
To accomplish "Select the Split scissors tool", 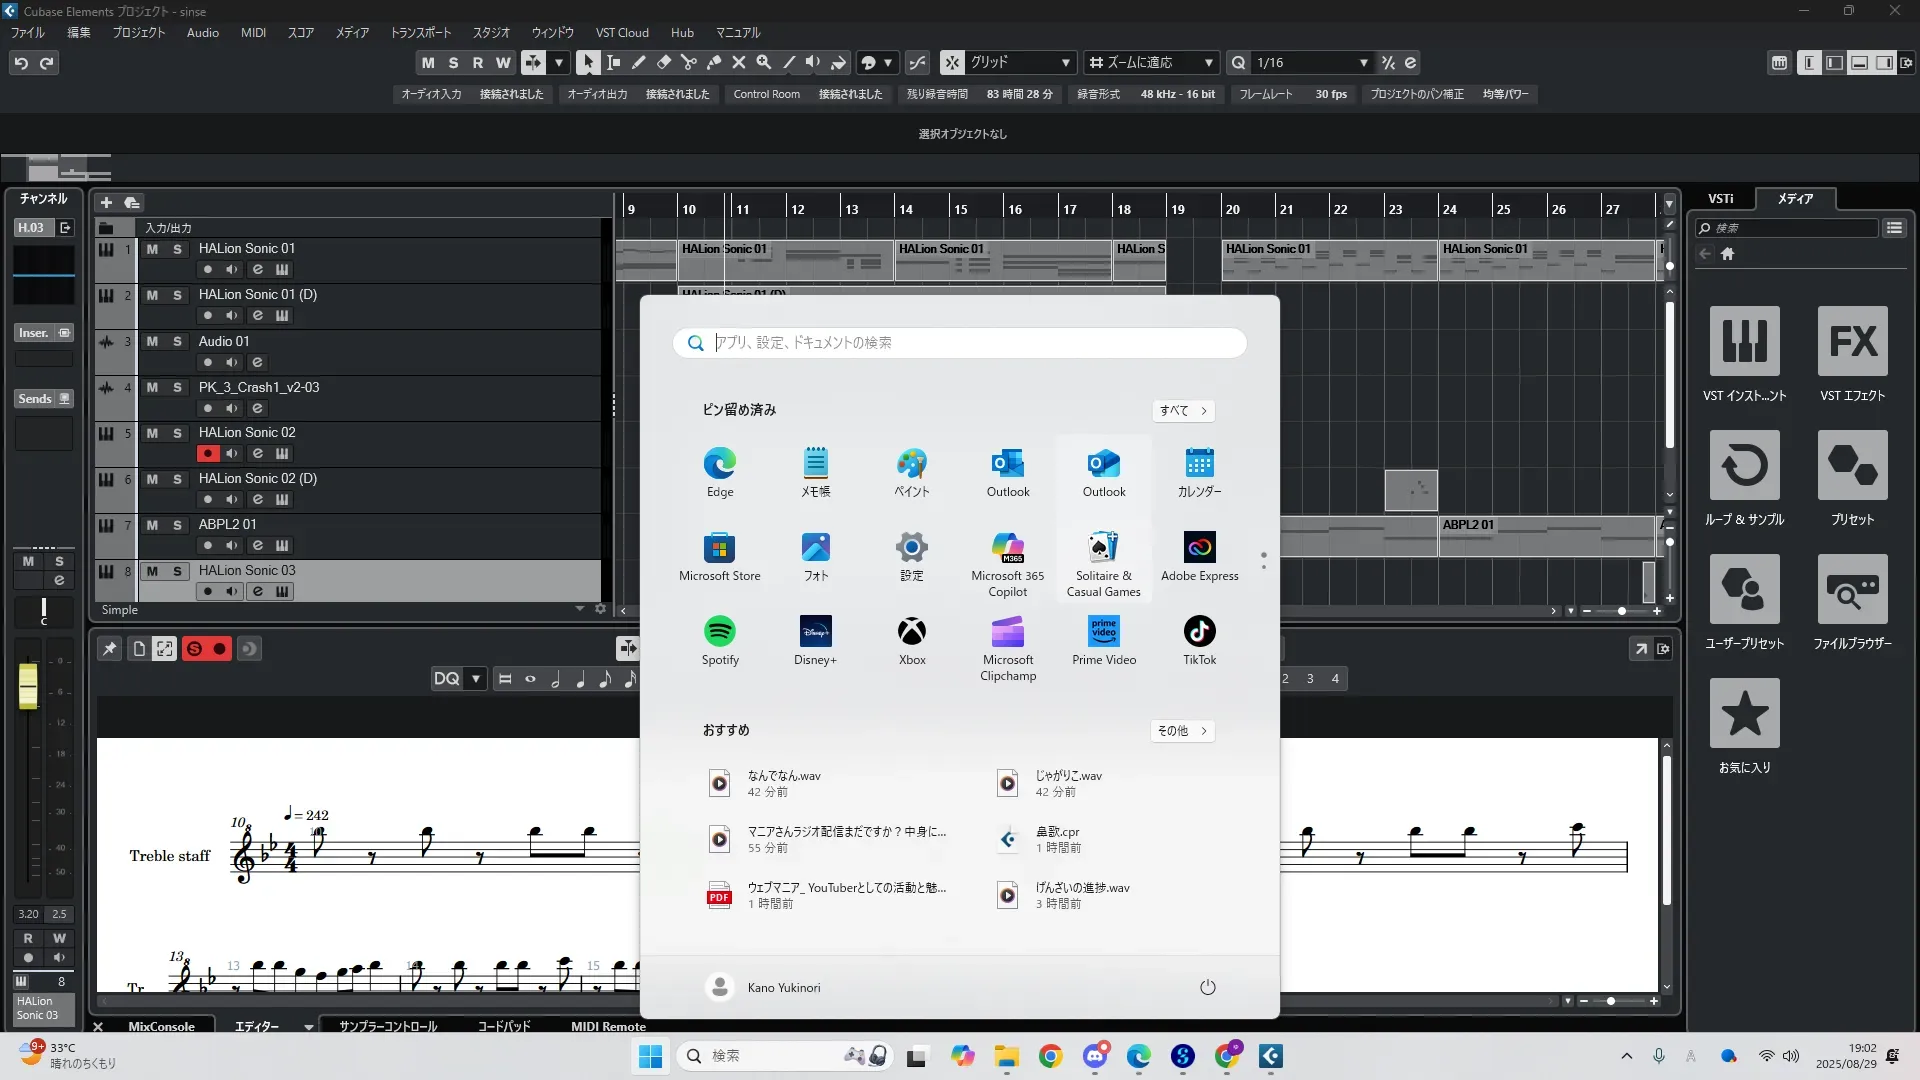I will click(688, 62).
